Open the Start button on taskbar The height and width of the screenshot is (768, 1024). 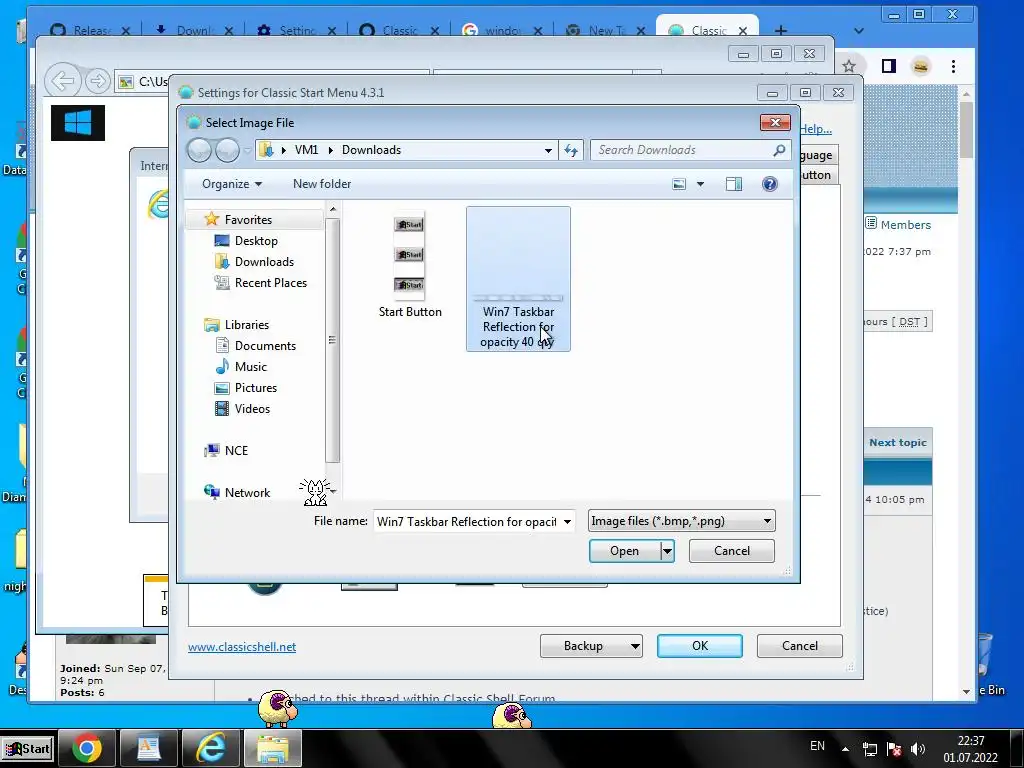pos(27,748)
